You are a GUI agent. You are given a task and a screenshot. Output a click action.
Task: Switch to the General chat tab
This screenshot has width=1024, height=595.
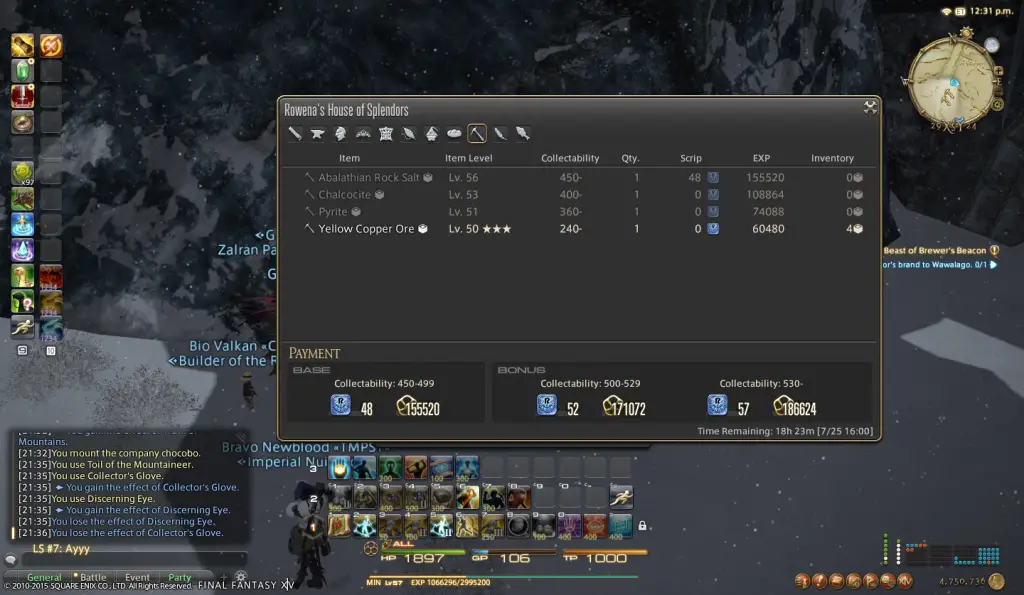point(44,577)
